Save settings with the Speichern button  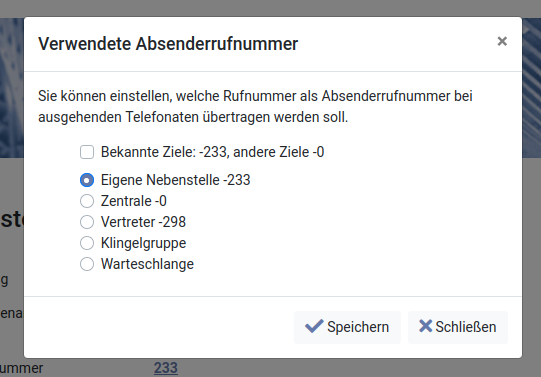(x=347, y=327)
